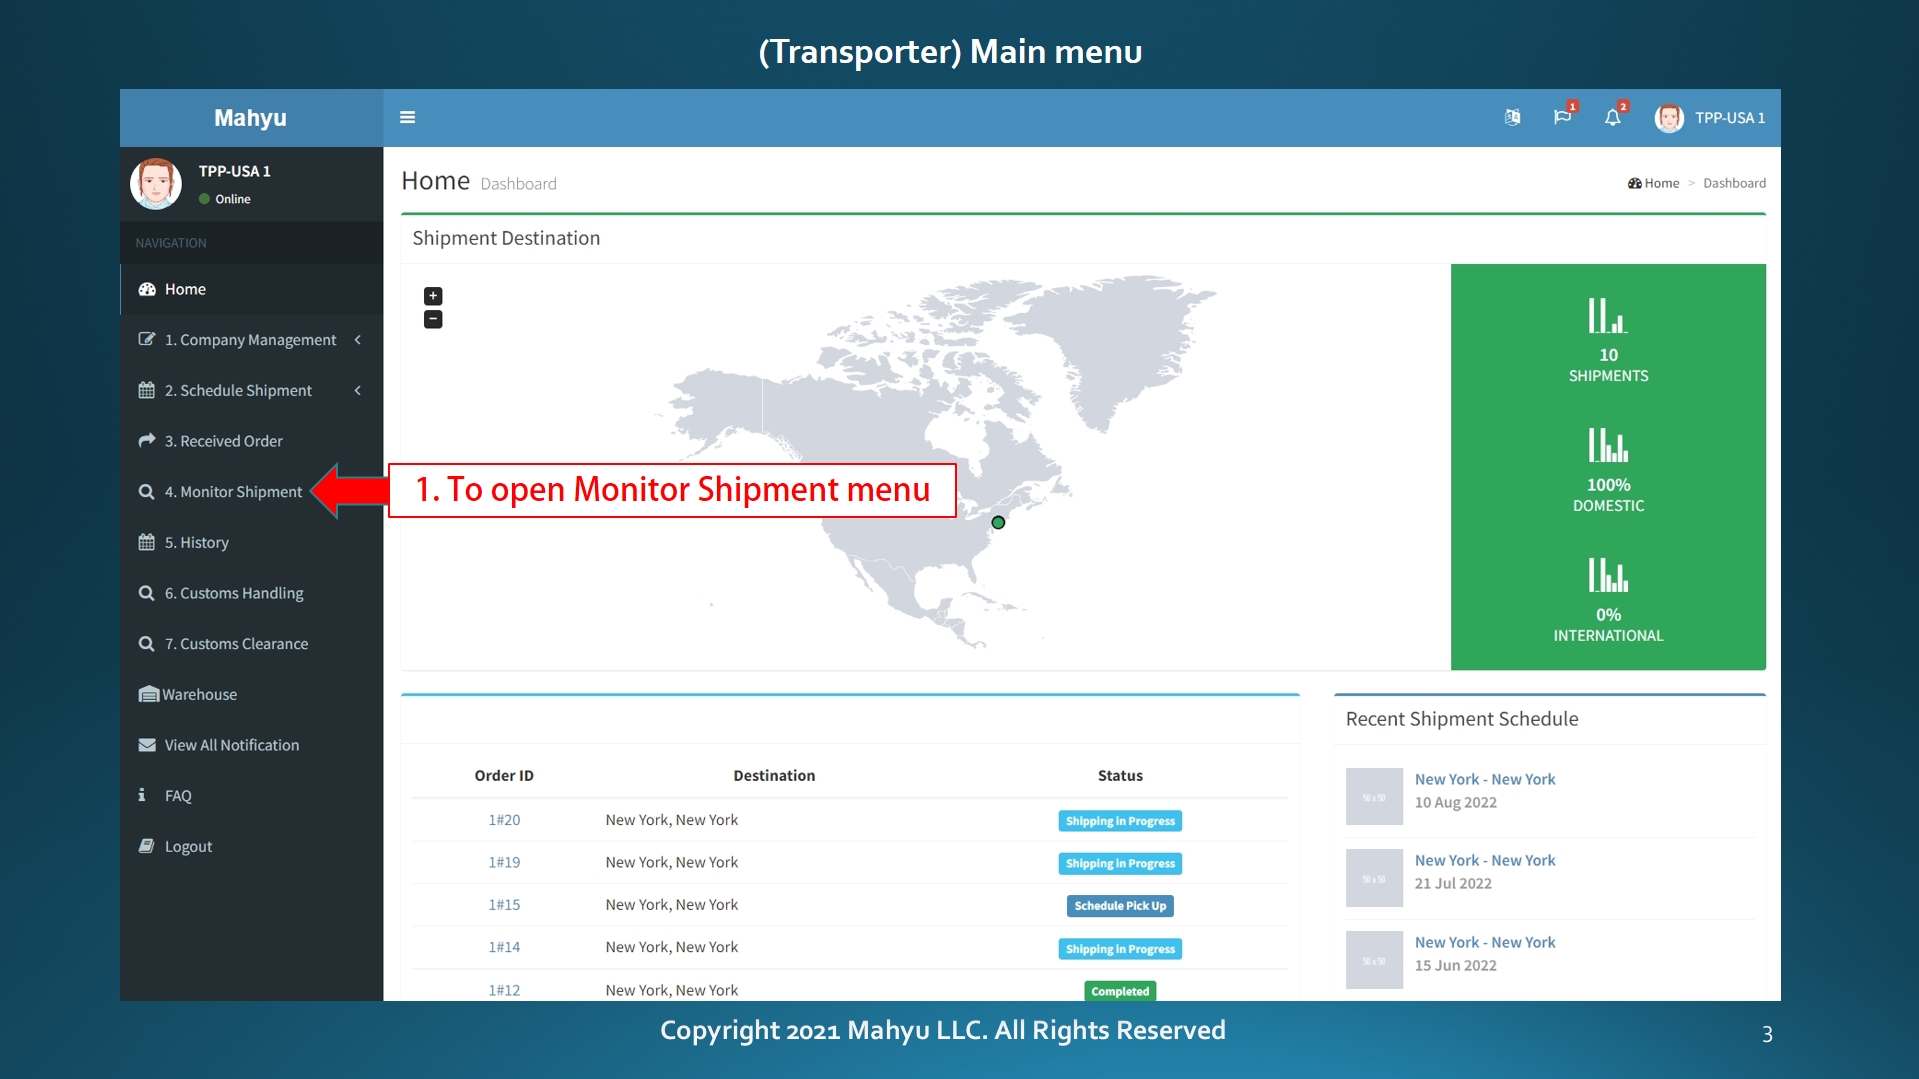This screenshot has width=1919, height=1079.
Task: Click the Order ID column header
Action: (x=504, y=775)
